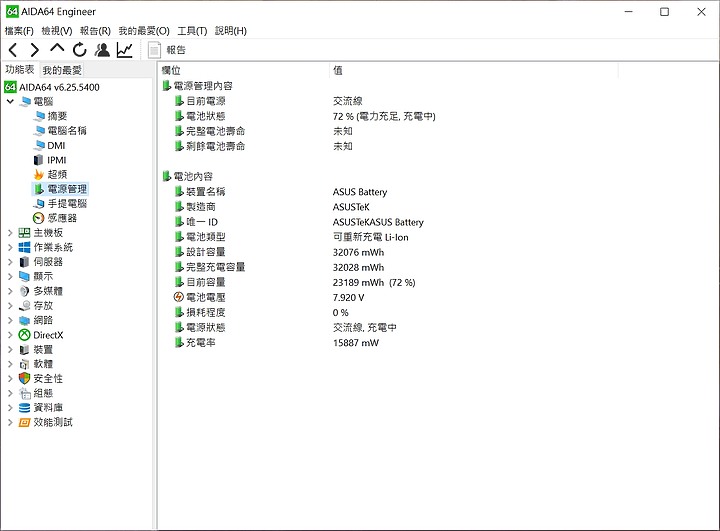Click the 顯示 monitor icon
This screenshot has height=531, width=720.
[x=24, y=277]
